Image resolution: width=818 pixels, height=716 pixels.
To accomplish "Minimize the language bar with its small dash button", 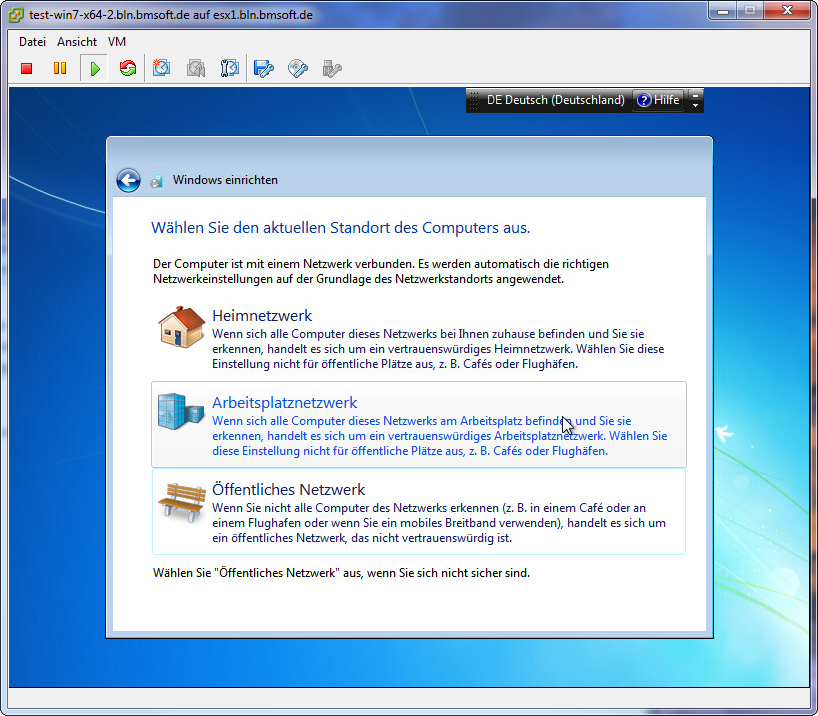I will point(695,95).
